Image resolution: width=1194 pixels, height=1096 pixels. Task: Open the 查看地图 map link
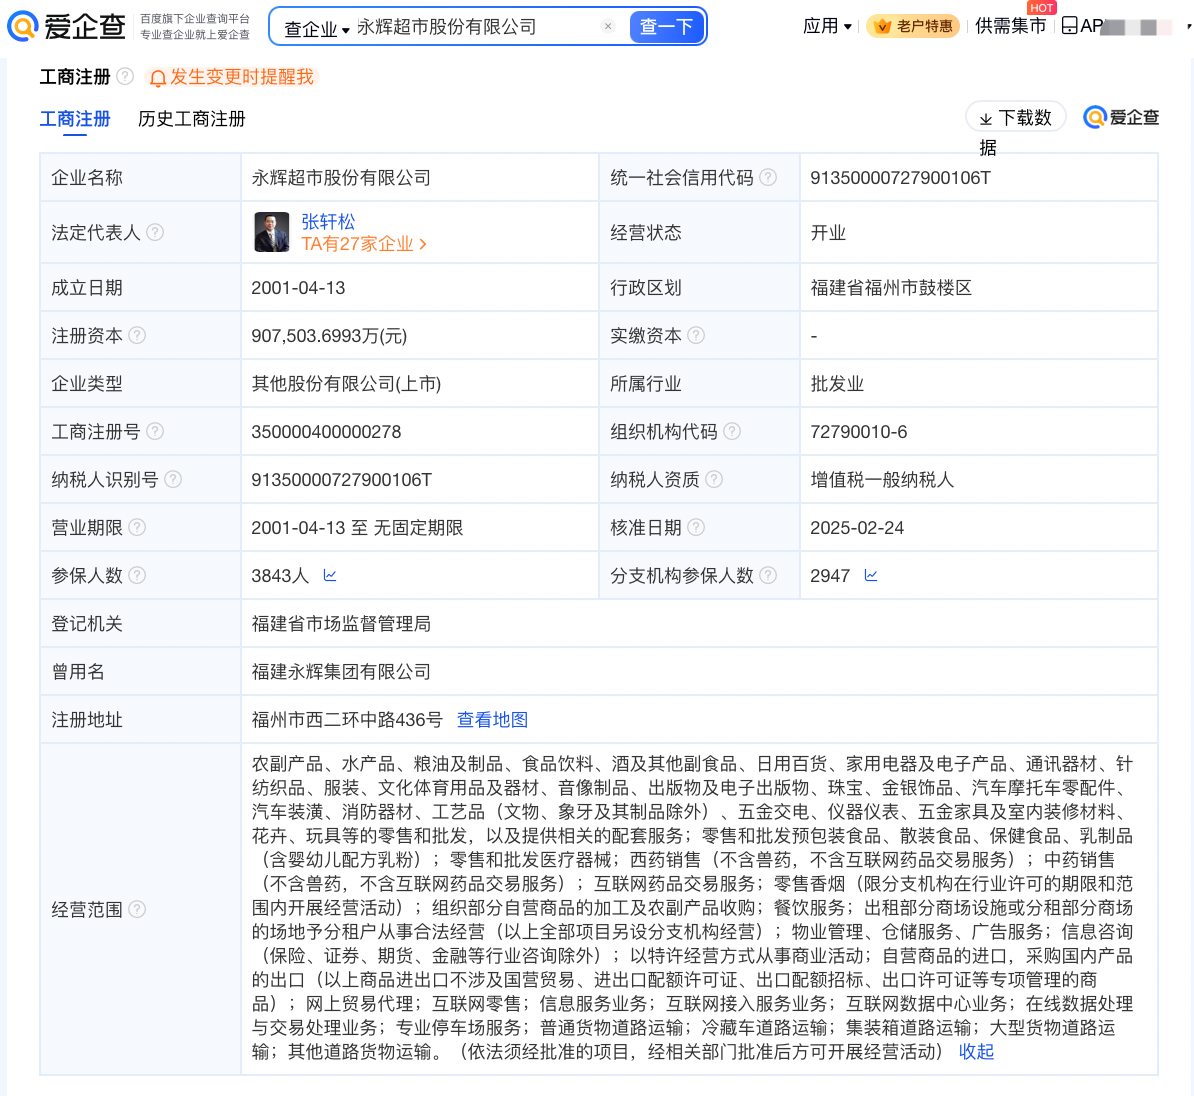(492, 720)
